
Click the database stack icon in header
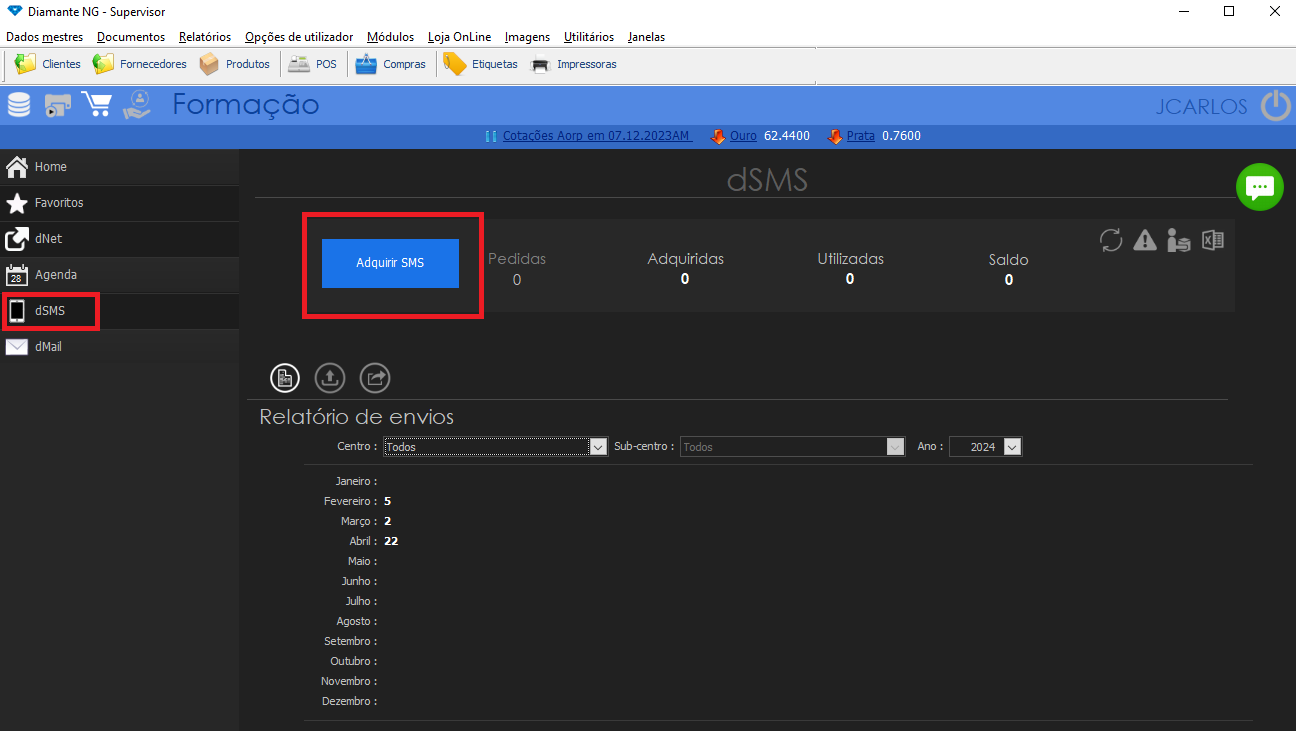coord(19,105)
